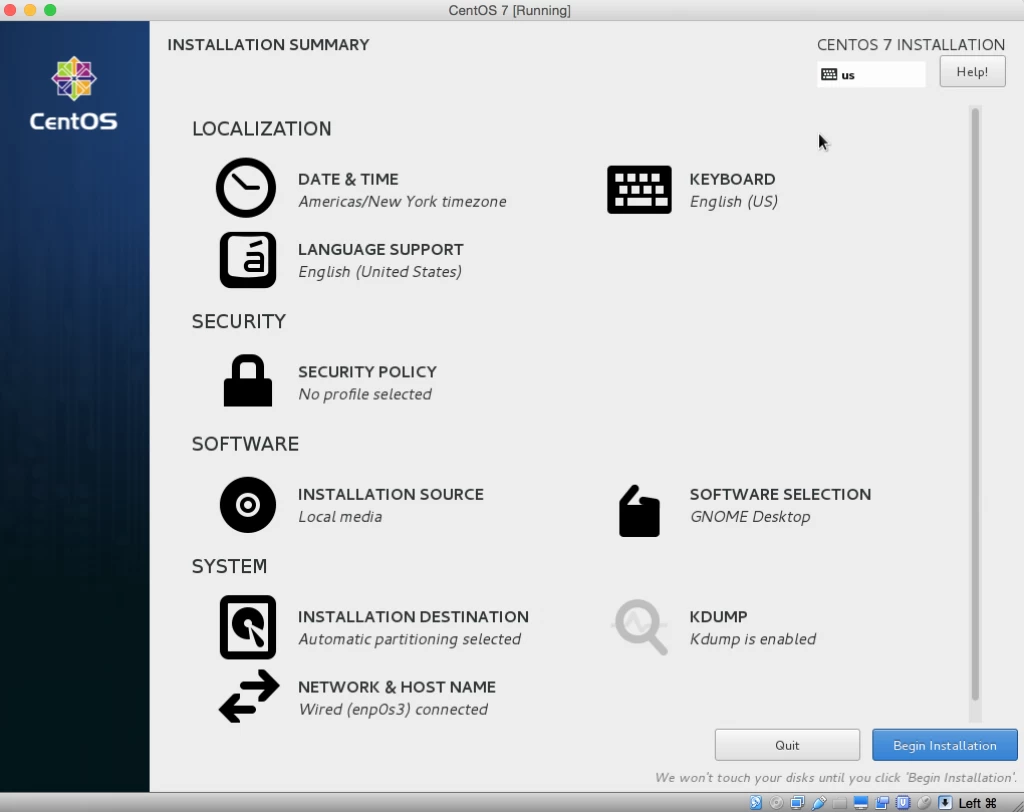Click the 'us' keyboard layout indicator
The height and width of the screenshot is (812, 1024).
tap(871, 74)
